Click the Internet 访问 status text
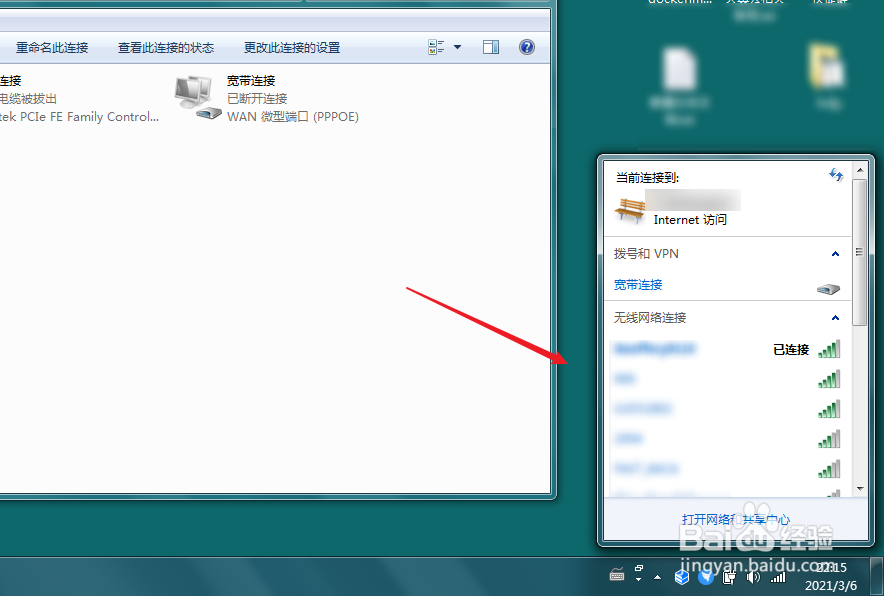This screenshot has width=884, height=596. coord(690,220)
